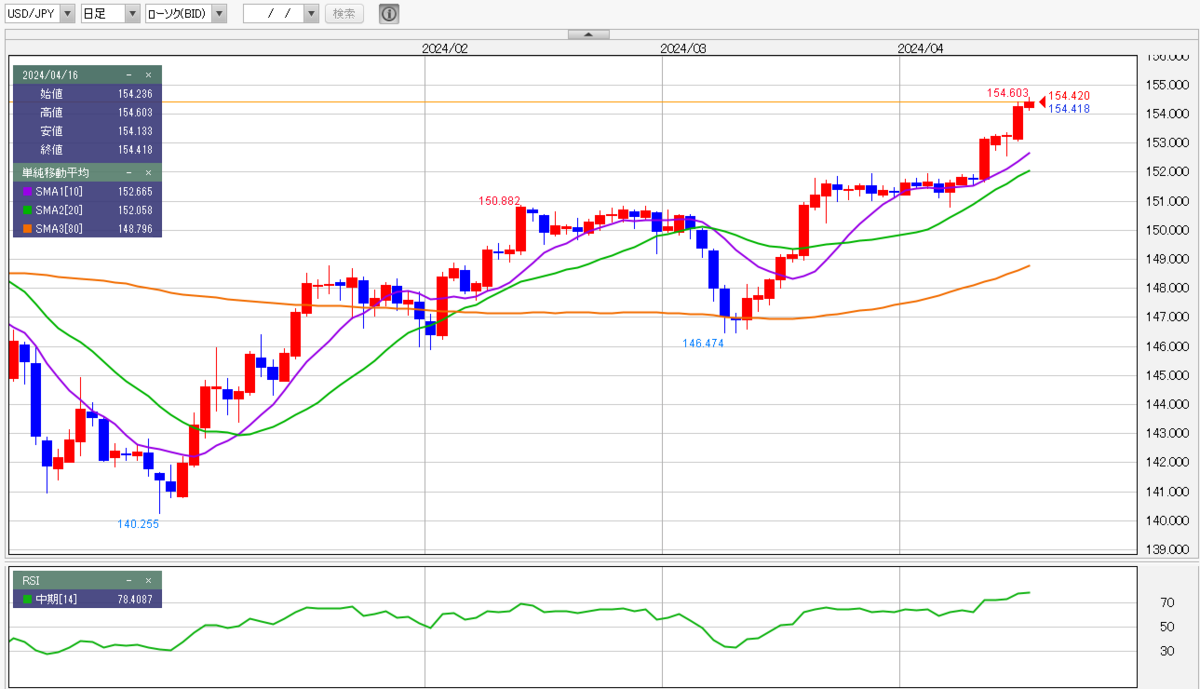Click the 2024/03 date axis label
Viewport: 1200px width, 689px height.
coord(684,48)
